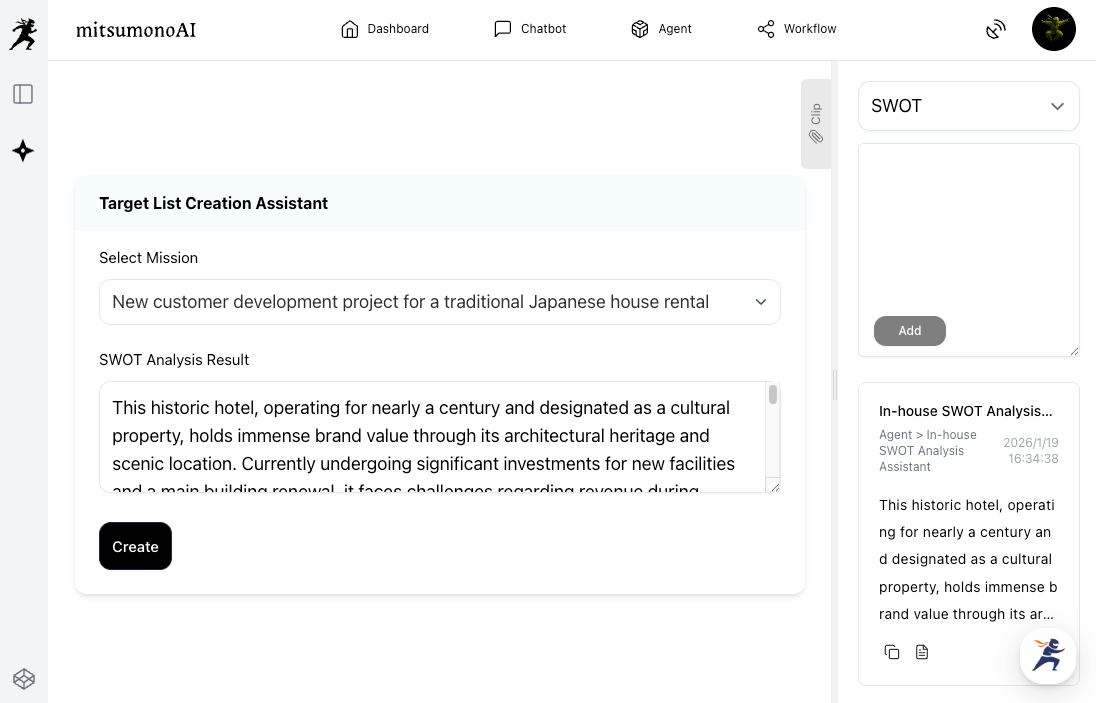Open the floating ninja assistant button
Screen dimensions: 1096x703
point(1047,656)
